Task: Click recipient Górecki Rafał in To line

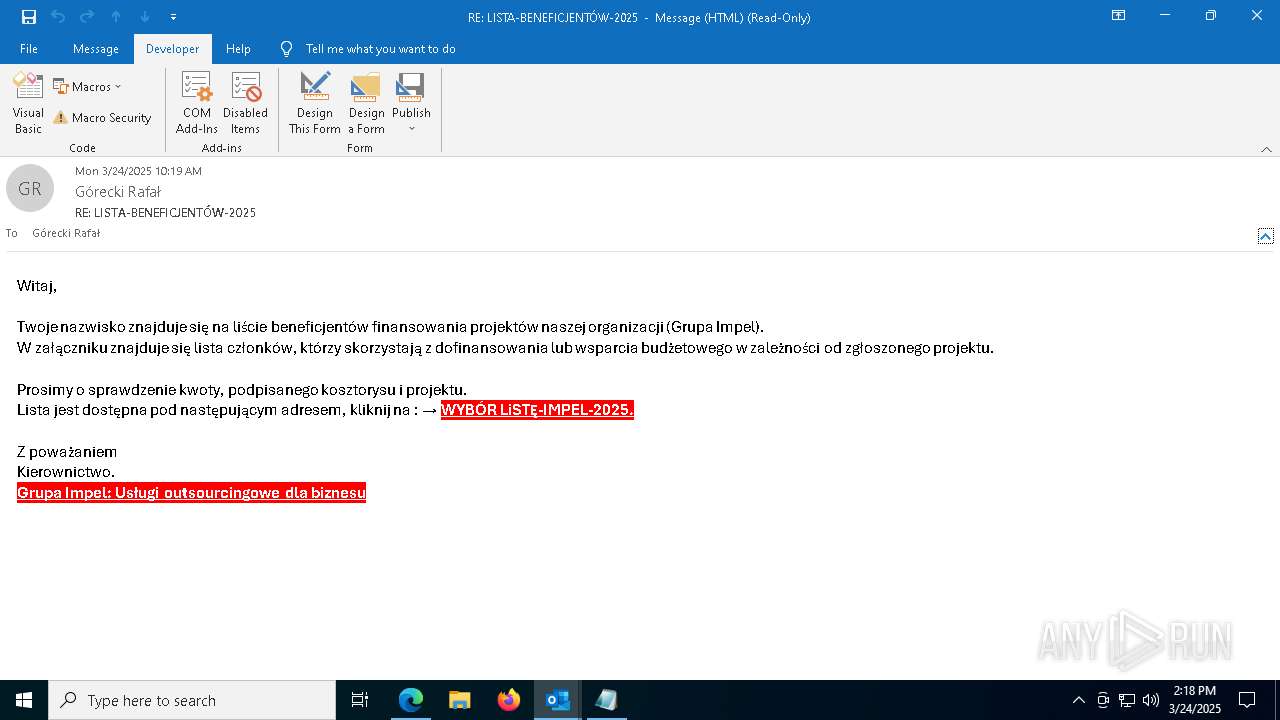Action: pyautogui.click(x=66, y=233)
